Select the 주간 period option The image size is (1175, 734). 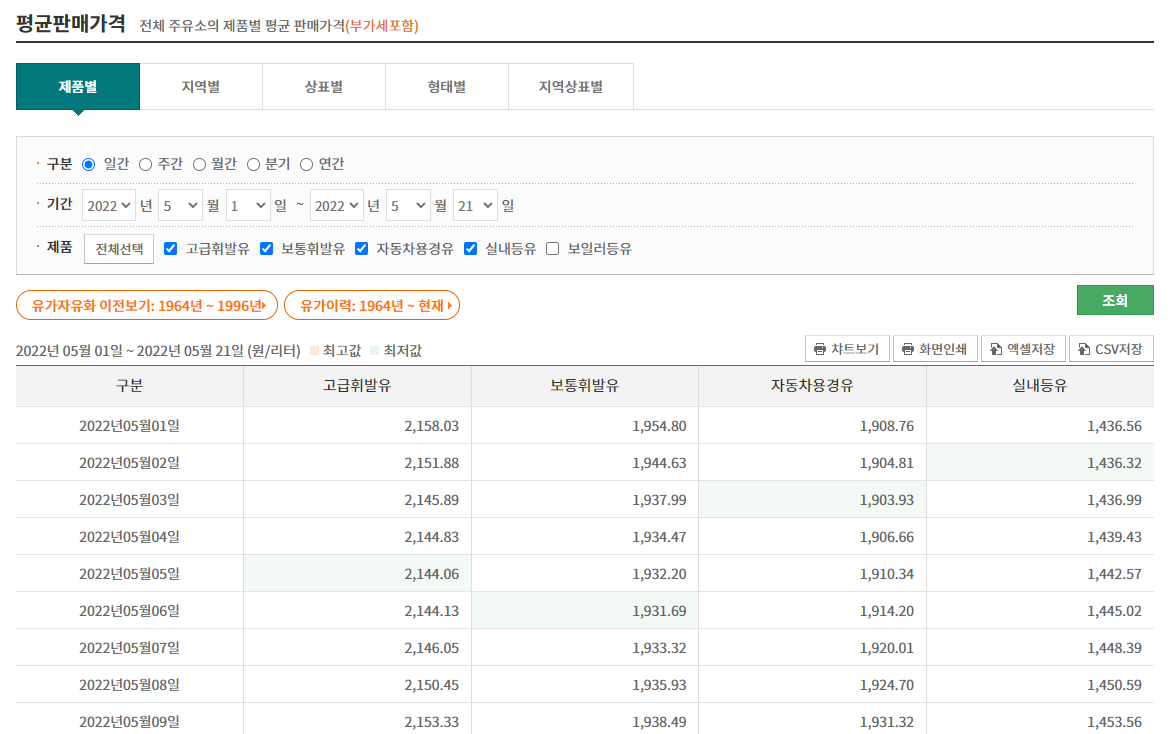point(145,164)
